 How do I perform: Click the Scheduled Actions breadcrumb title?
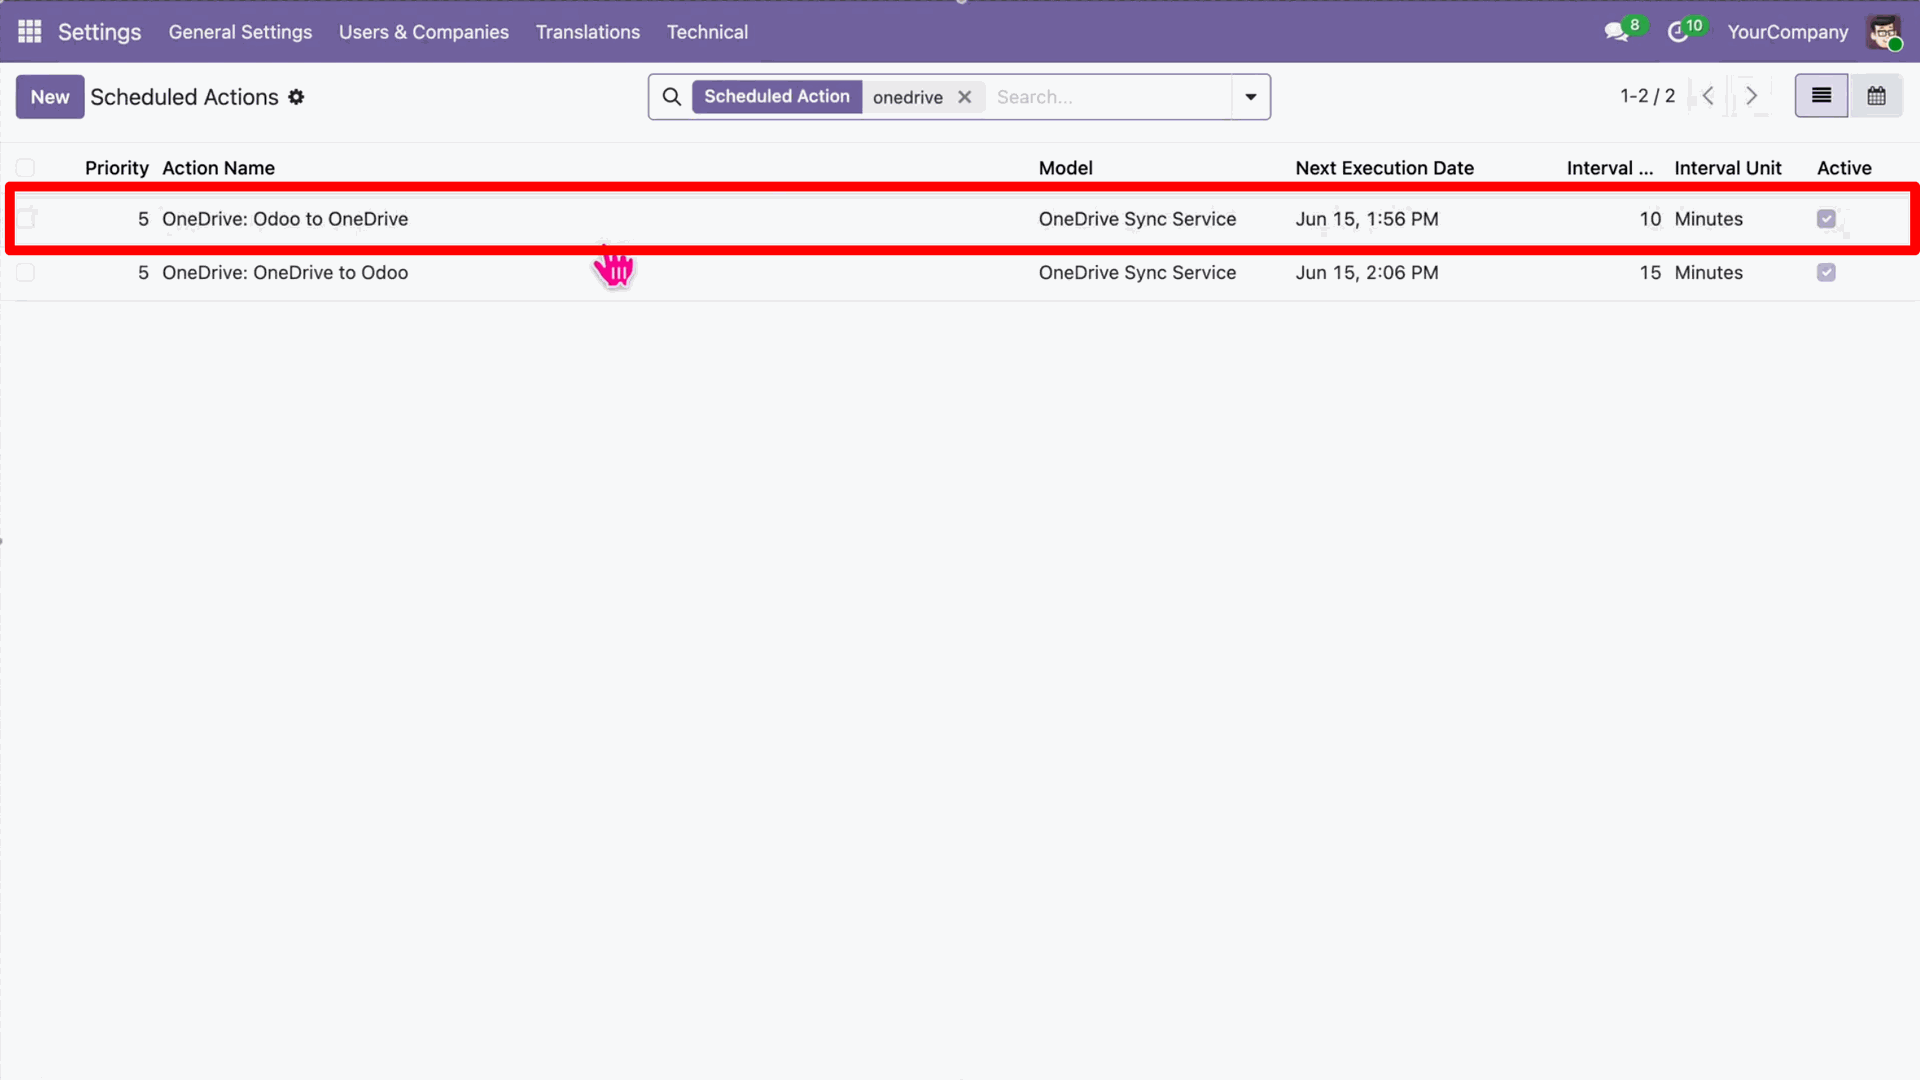pos(184,97)
